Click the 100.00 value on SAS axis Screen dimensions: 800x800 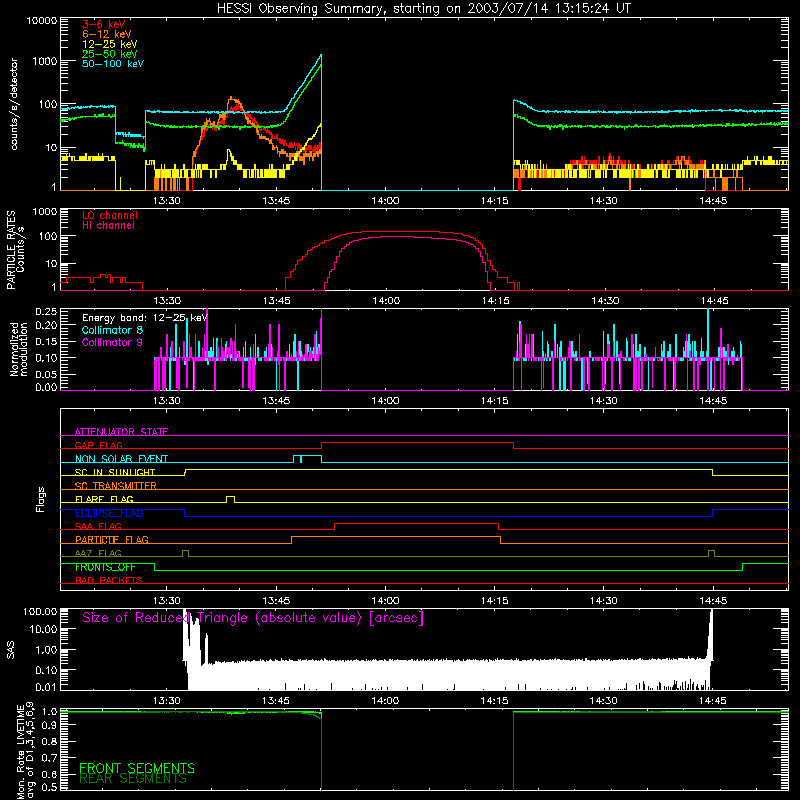click(40, 612)
